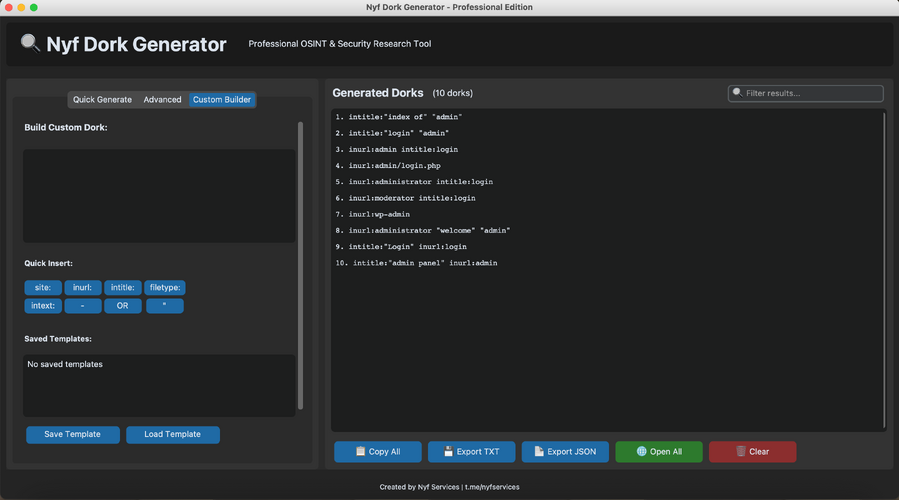Open the Advanced tab
This screenshot has height=500, width=899.
point(162,100)
